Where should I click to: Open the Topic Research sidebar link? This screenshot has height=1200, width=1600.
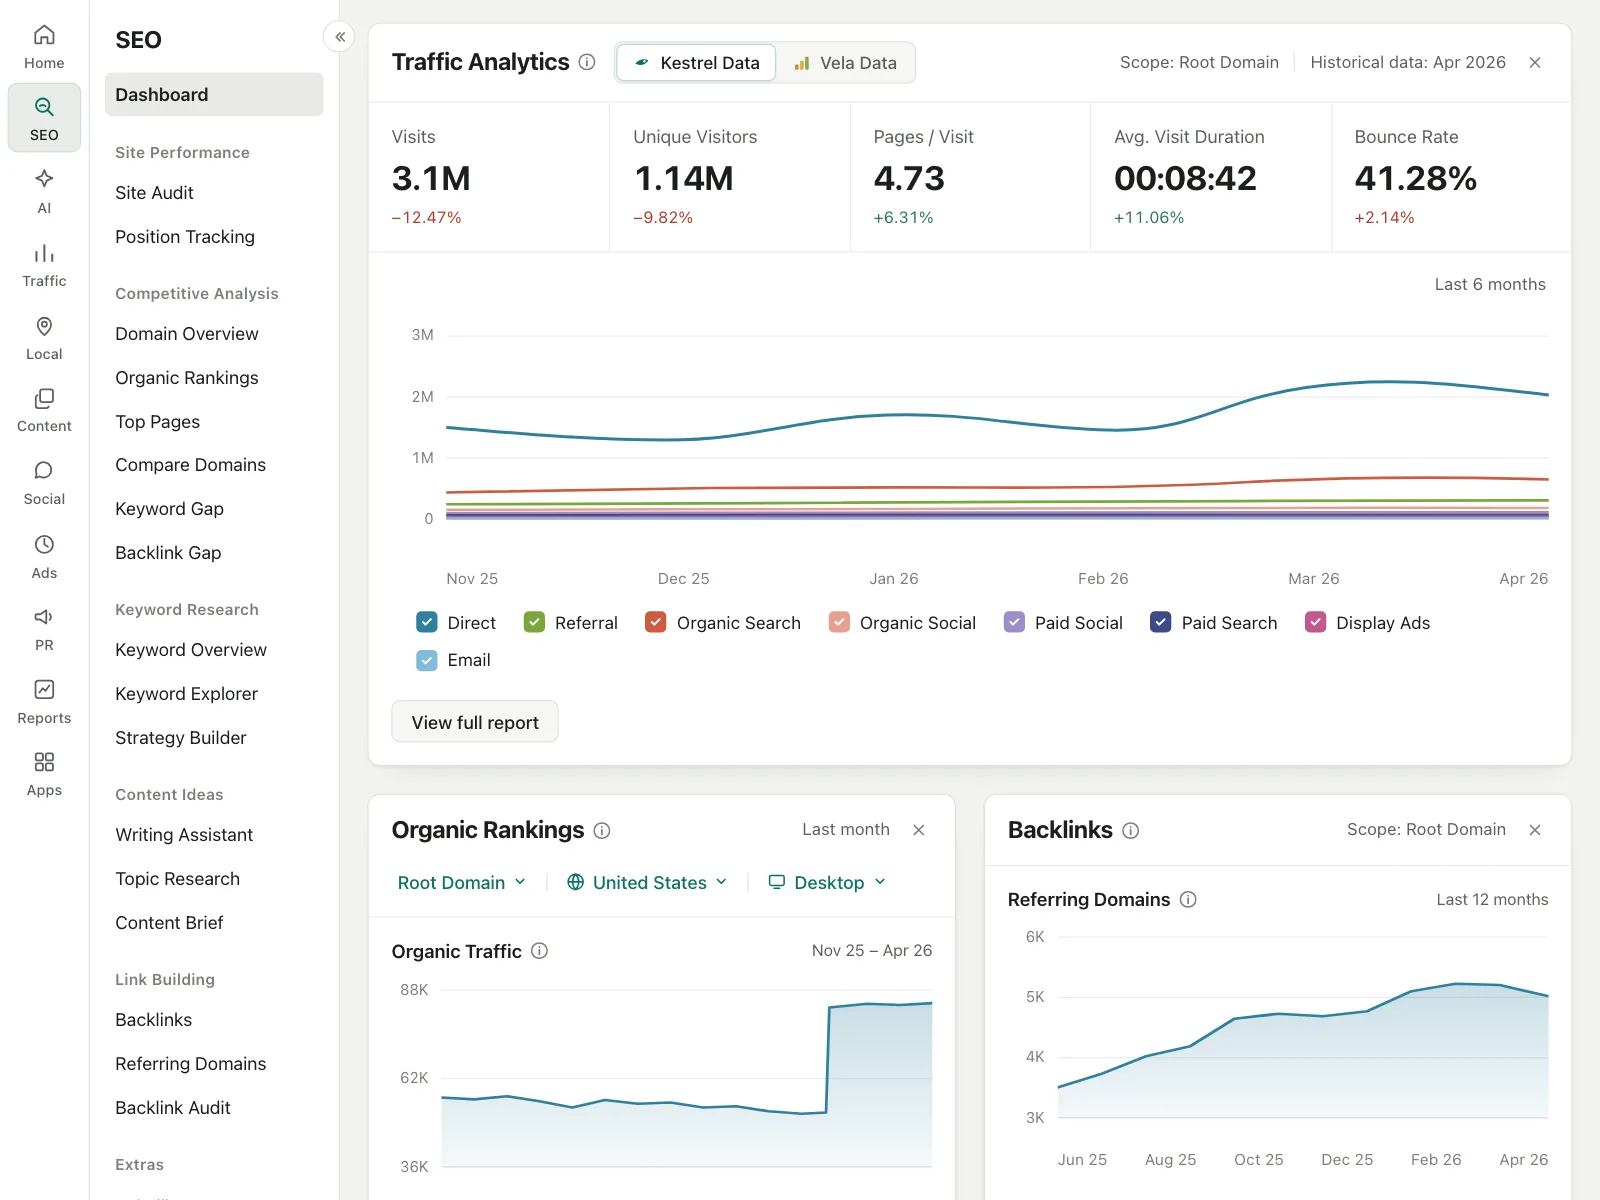coord(178,878)
